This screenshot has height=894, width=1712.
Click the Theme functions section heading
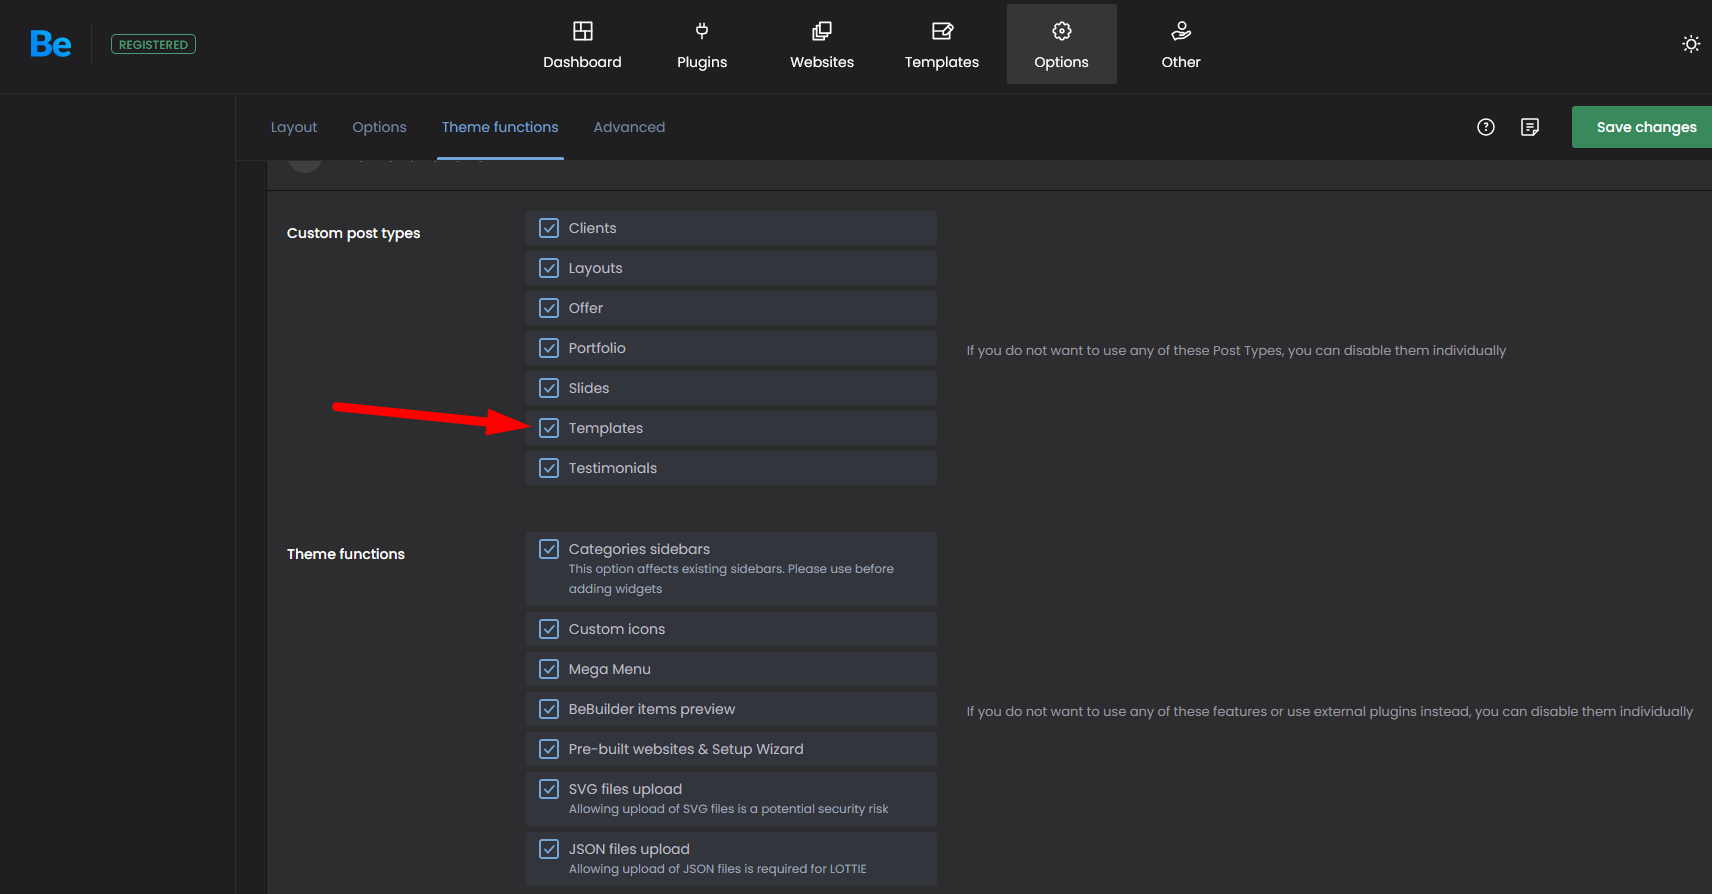pyautogui.click(x=346, y=554)
